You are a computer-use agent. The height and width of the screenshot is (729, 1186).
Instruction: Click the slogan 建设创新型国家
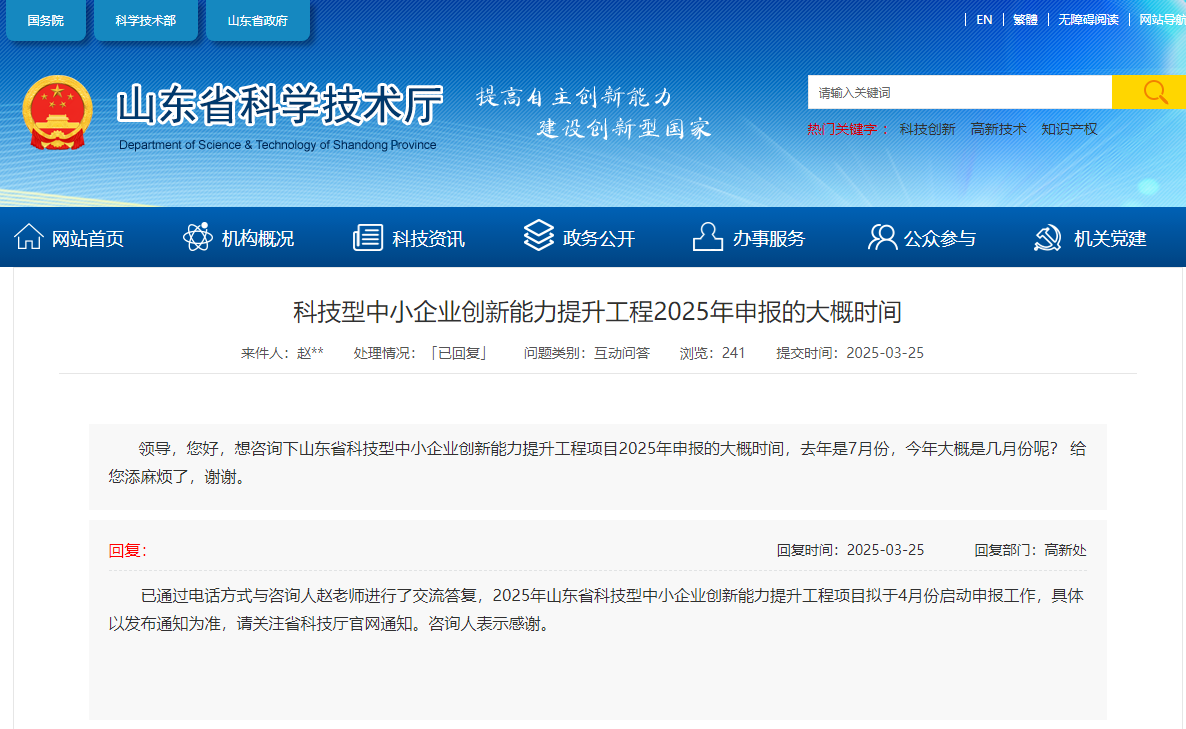point(624,128)
